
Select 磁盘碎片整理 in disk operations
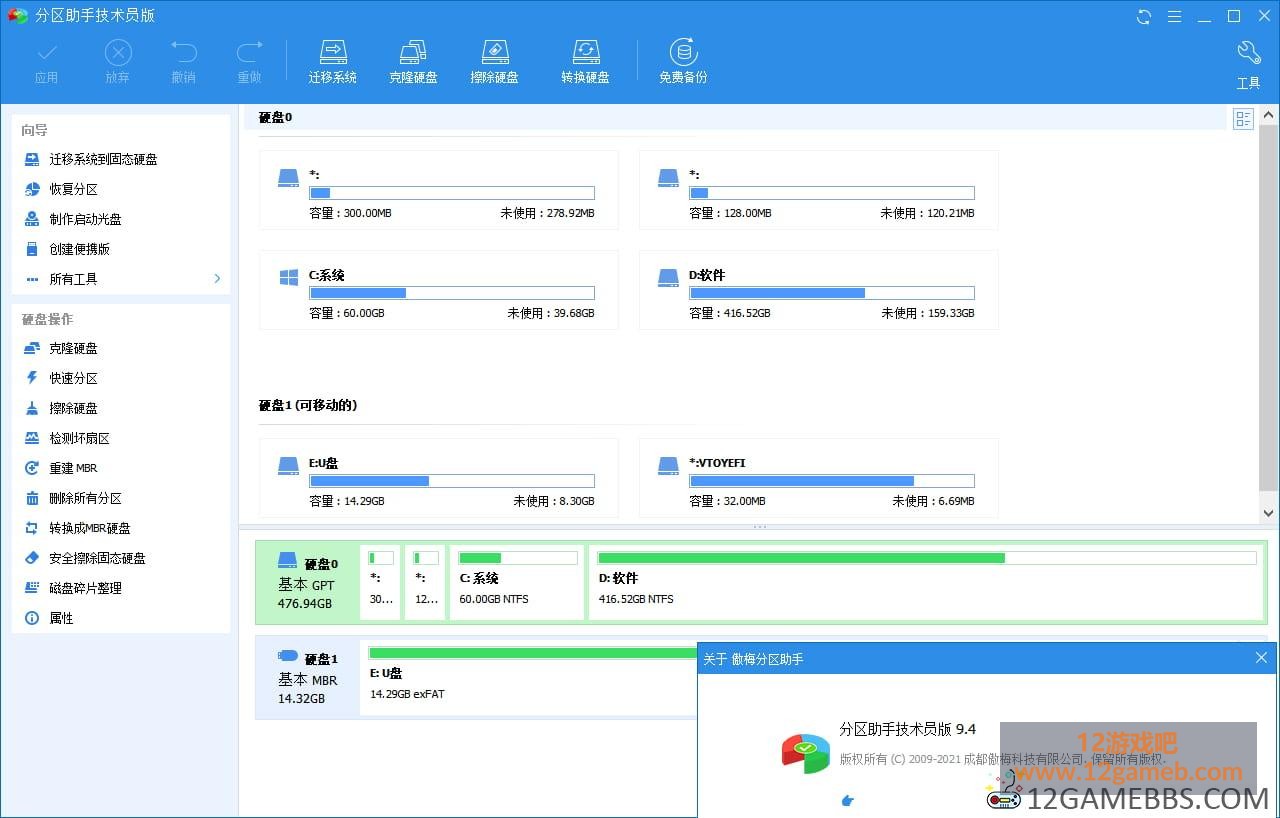tap(86, 588)
